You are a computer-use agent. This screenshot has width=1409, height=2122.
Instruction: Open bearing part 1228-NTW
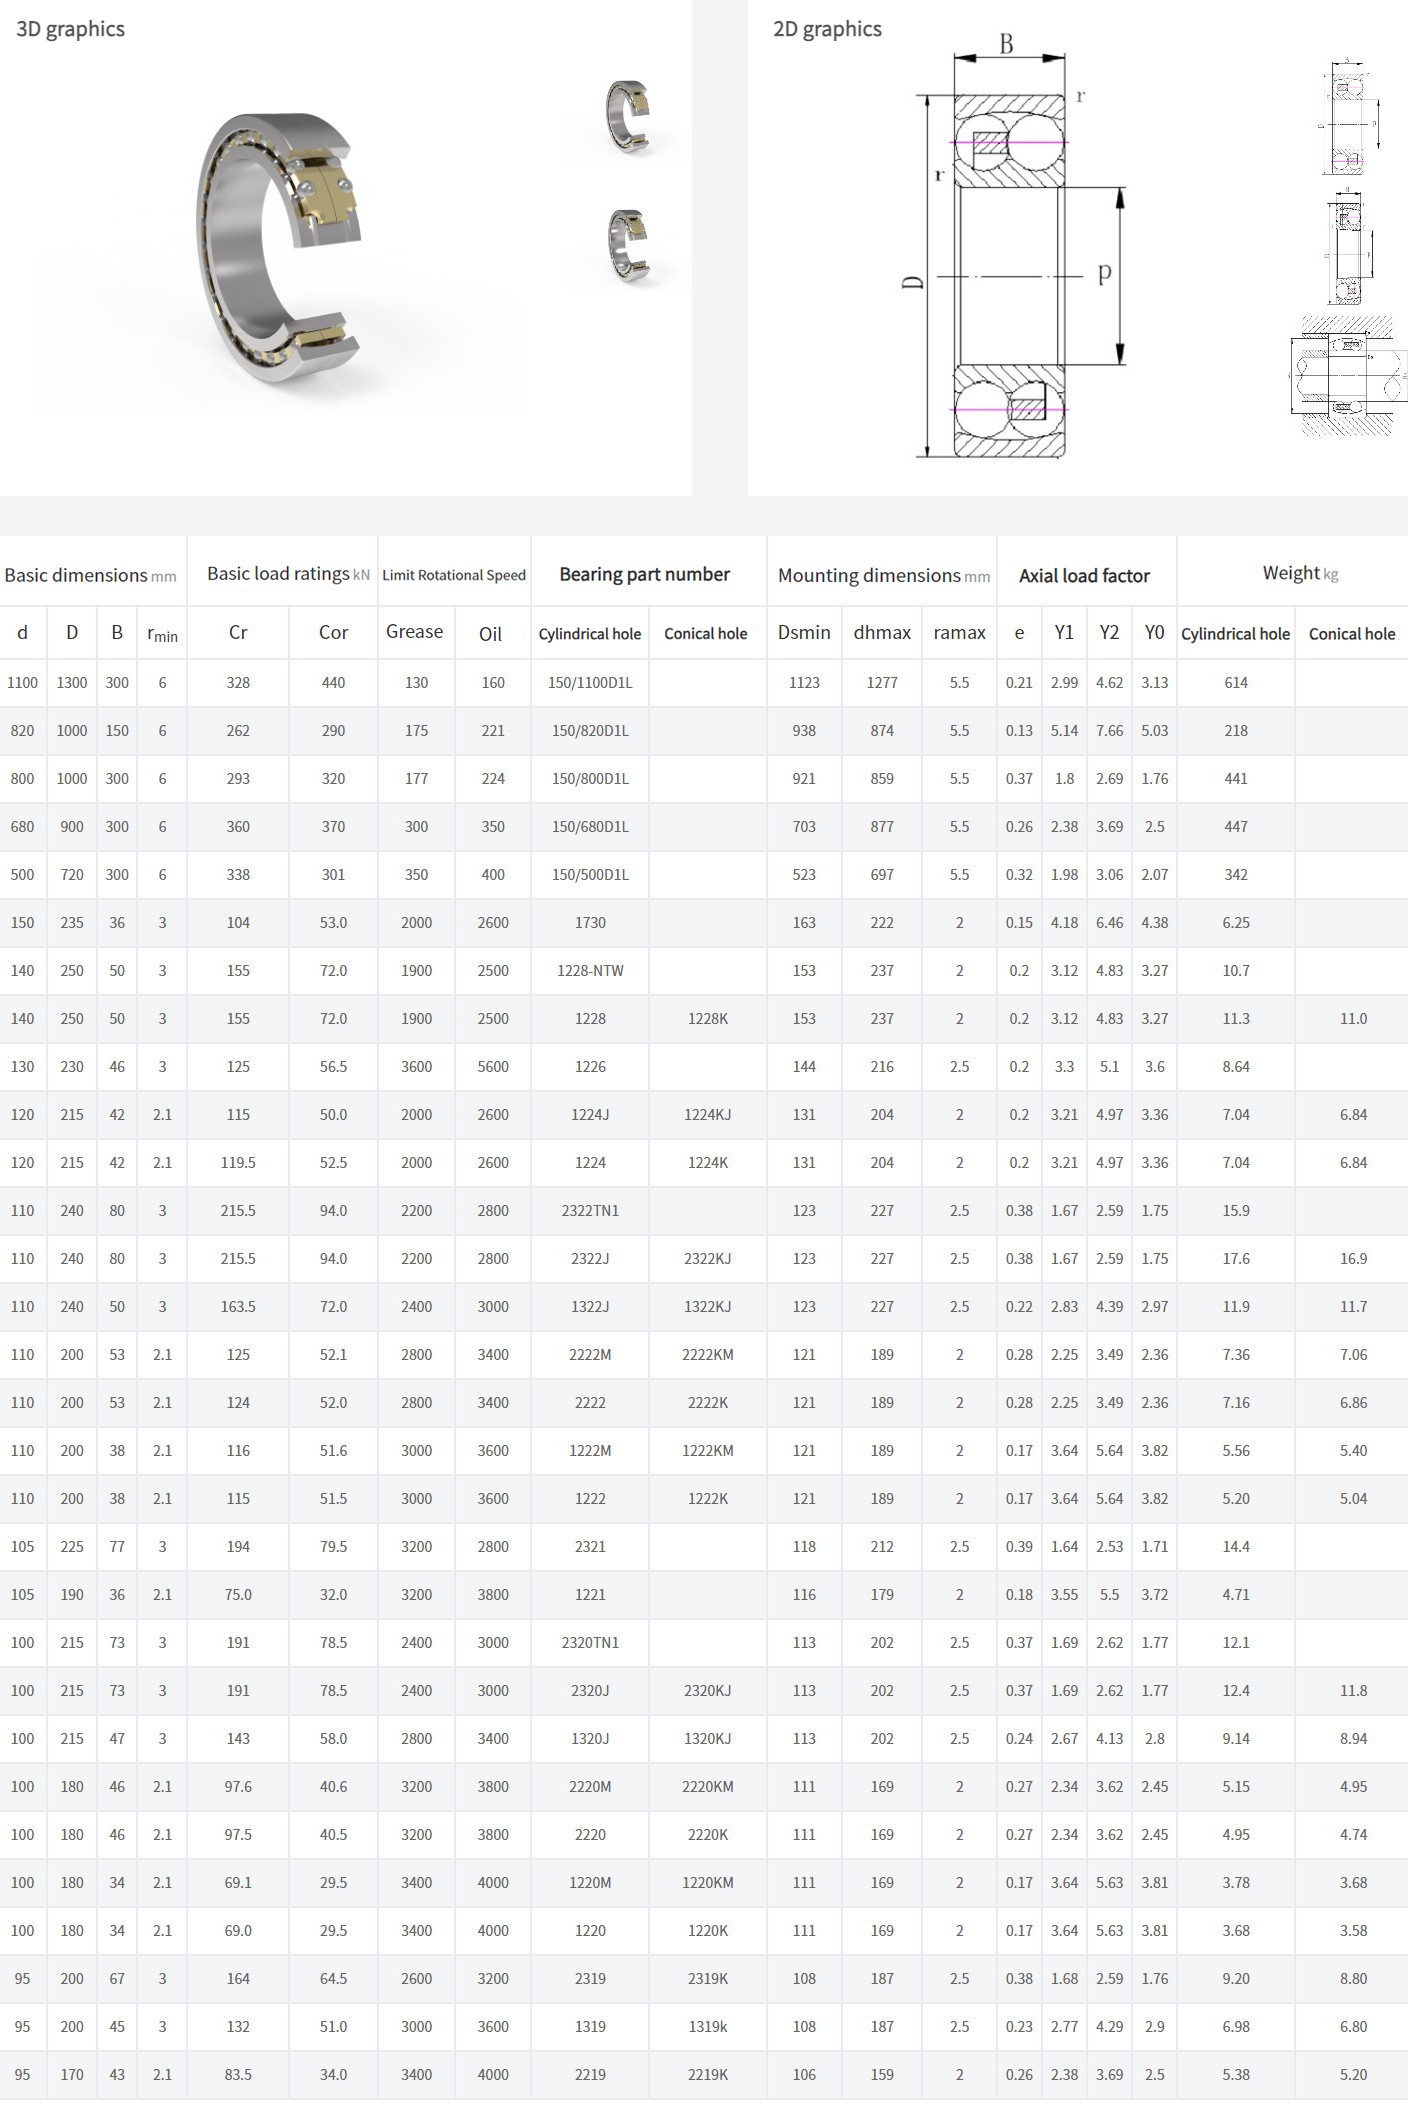point(590,971)
